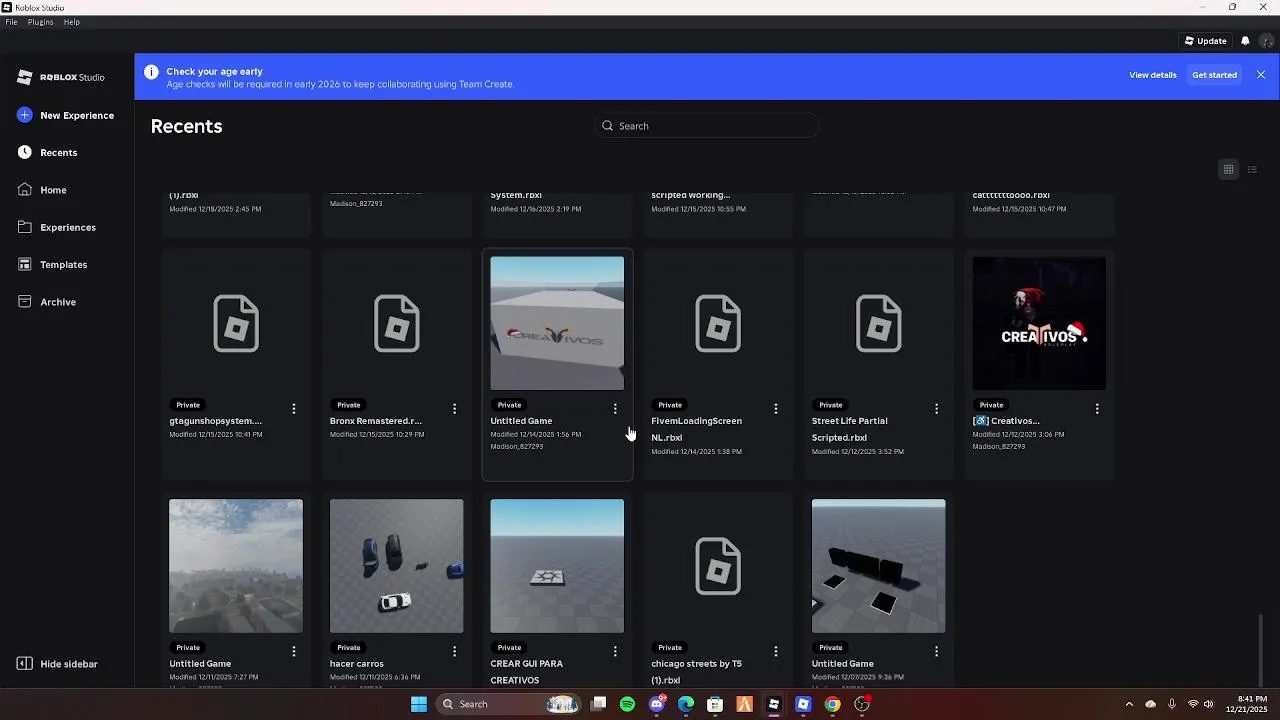Click the Update button
The height and width of the screenshot is (720, 1280).
coord(1205,41)
